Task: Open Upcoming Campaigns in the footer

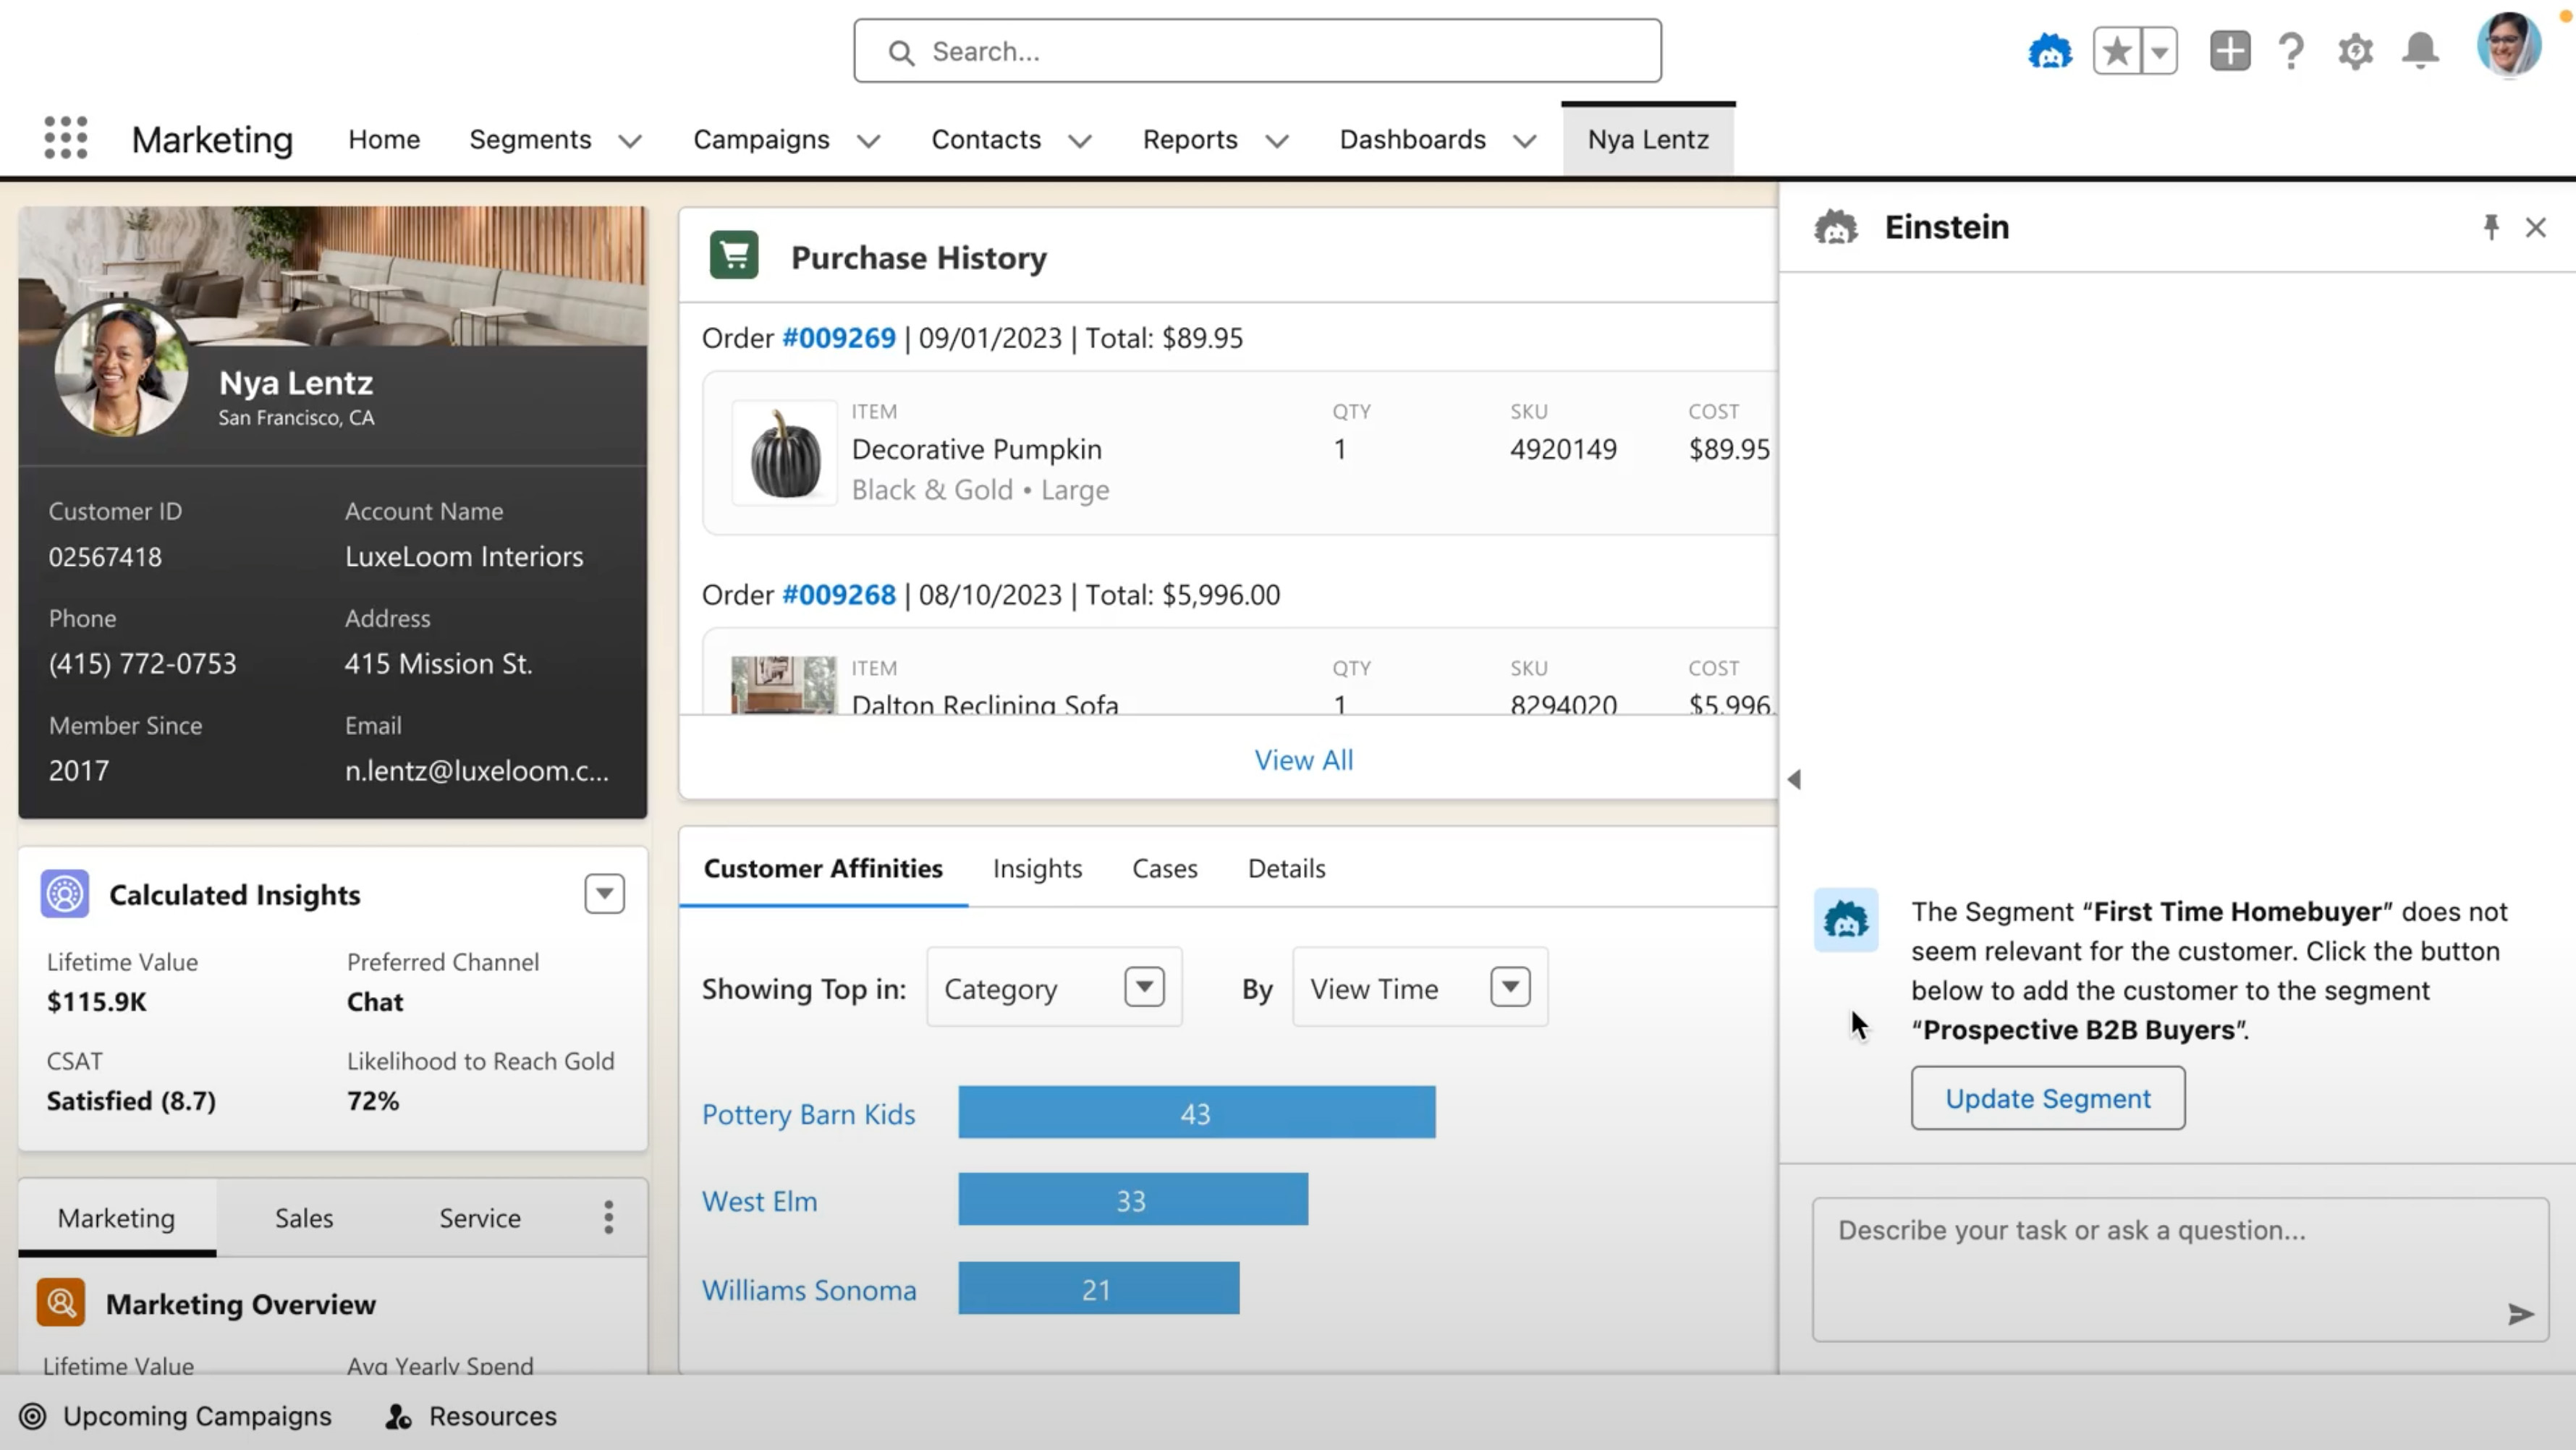Action: pos(196,1416)
